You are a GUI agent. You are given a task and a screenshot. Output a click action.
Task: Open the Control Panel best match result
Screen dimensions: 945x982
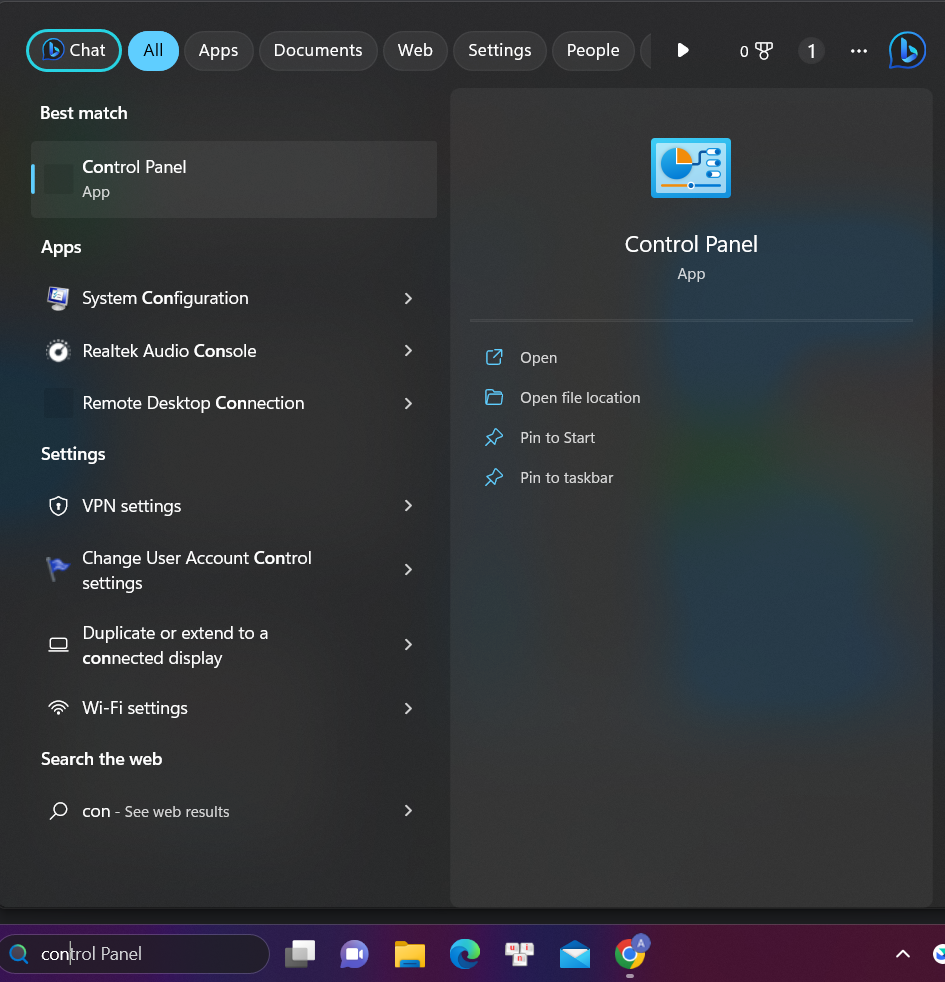(234, 179)
